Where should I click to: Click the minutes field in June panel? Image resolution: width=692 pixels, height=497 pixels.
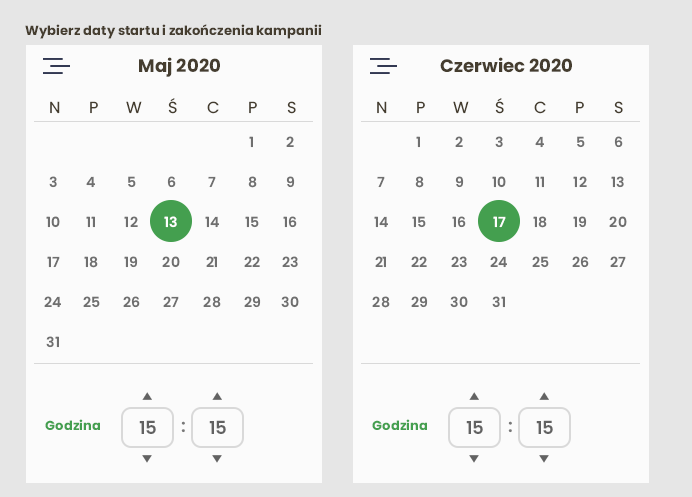544,427
